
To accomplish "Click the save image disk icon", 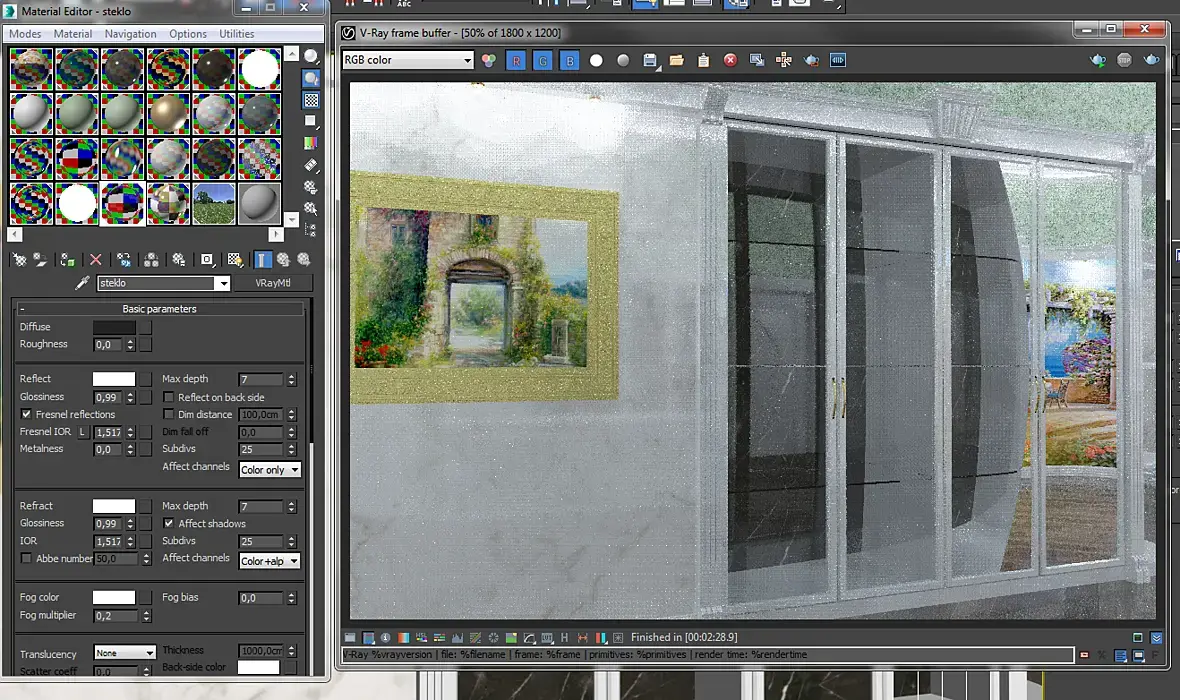I will 650,61.
